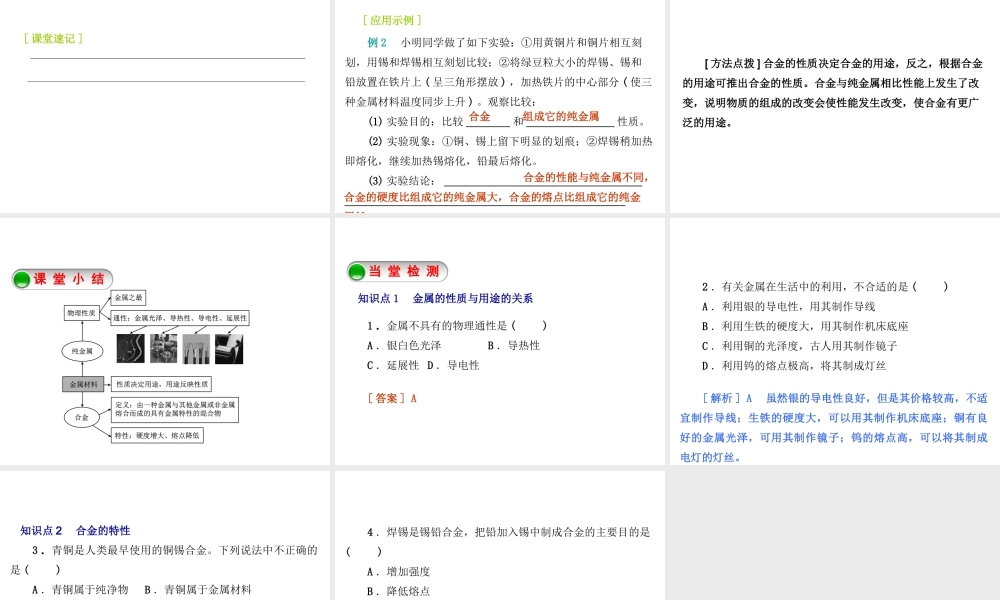Click the red answer 组成它的纯金属
This screenshot has width=1000, height=600.
(x=561, y=116)
